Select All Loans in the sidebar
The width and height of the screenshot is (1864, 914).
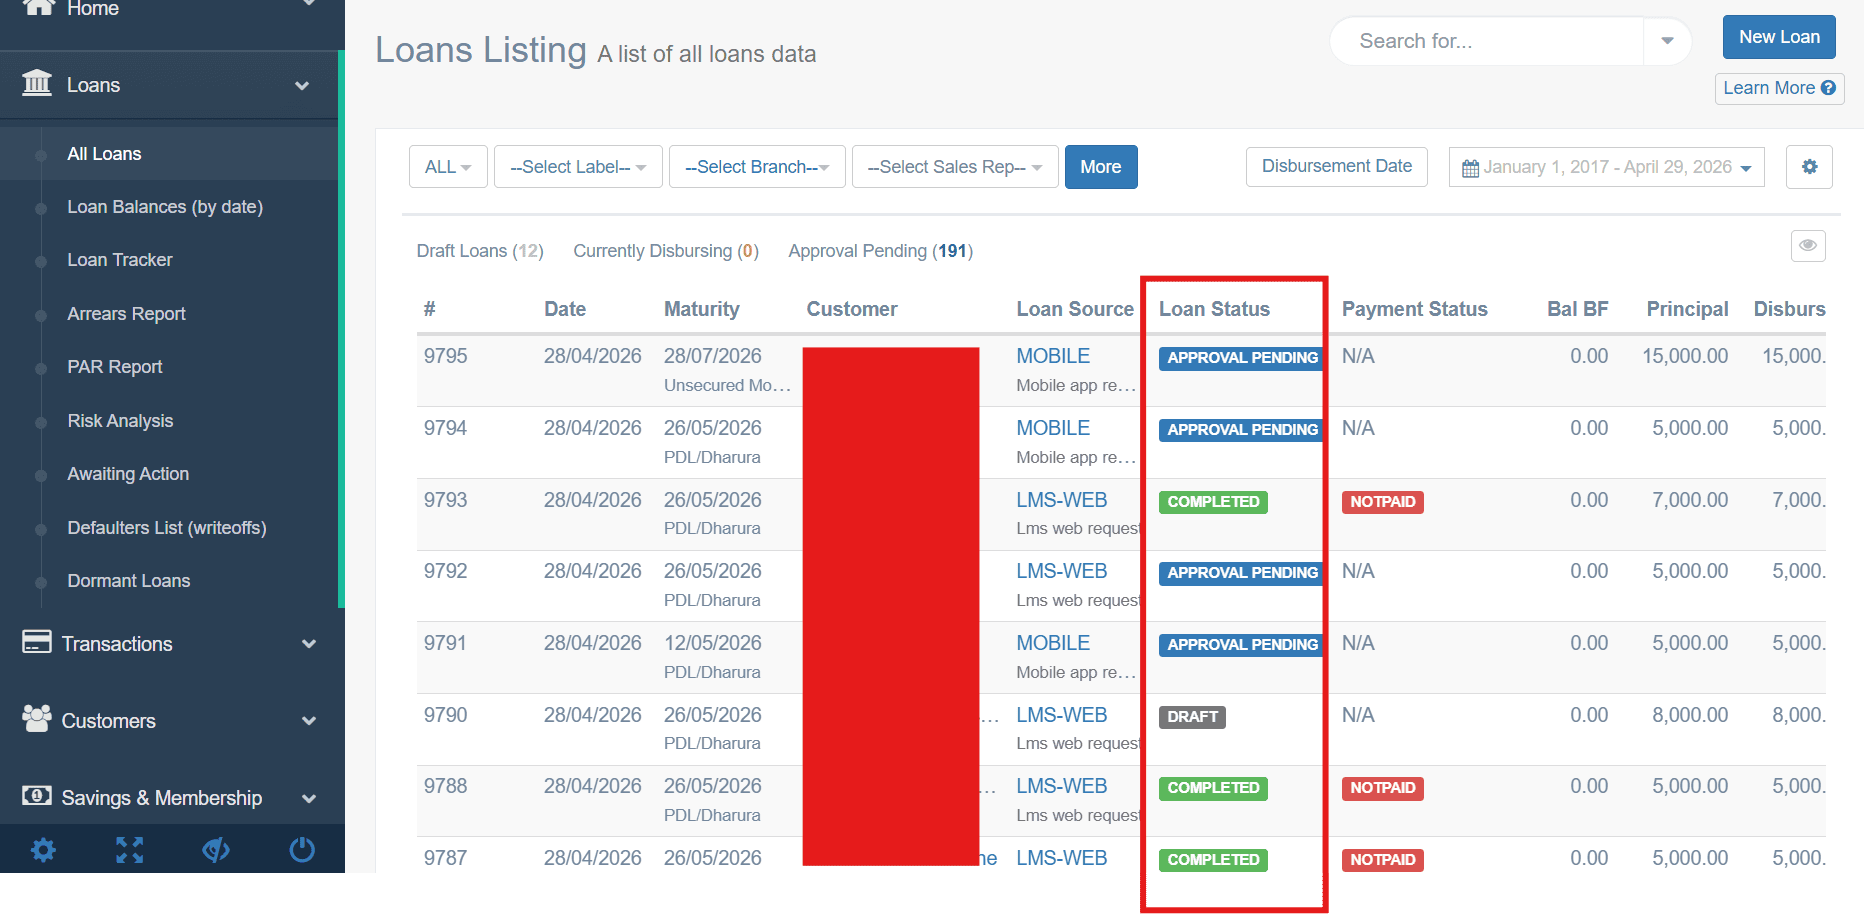coord(104,154)
